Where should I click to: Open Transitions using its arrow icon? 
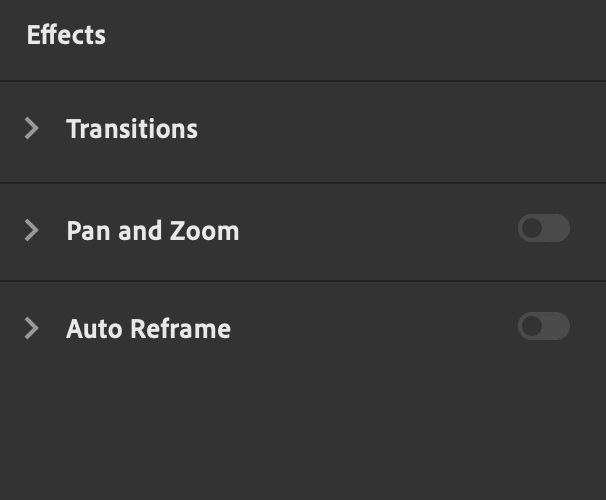click(x=32, y=128)
